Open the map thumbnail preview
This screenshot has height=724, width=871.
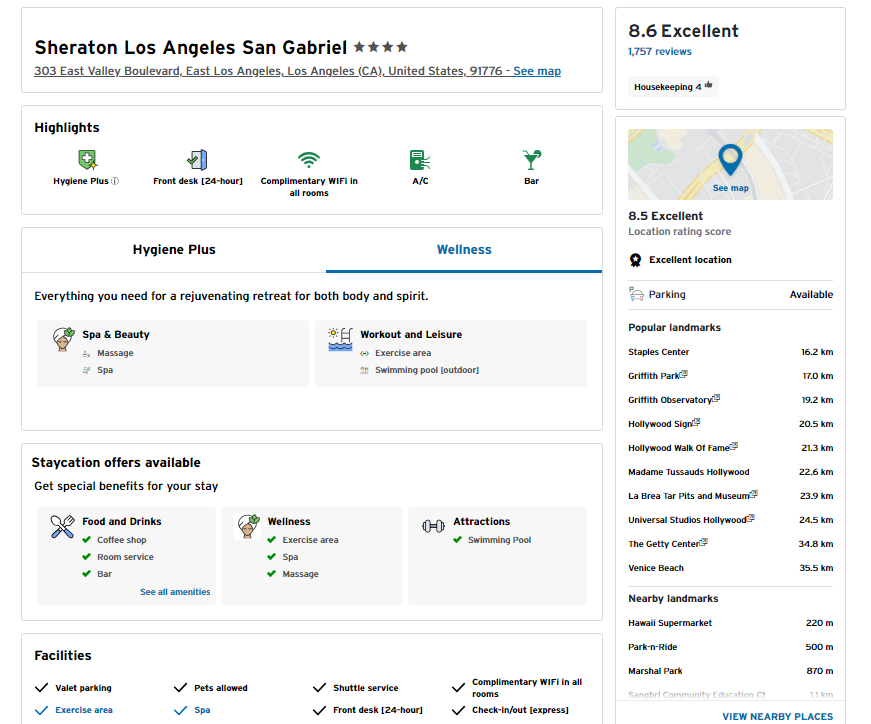coord(730,164)
